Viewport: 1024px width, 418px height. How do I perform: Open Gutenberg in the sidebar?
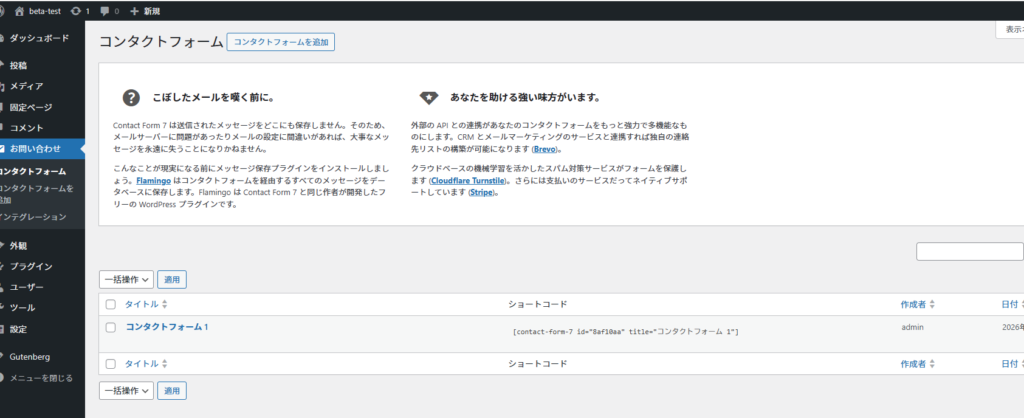coord(30,356)
